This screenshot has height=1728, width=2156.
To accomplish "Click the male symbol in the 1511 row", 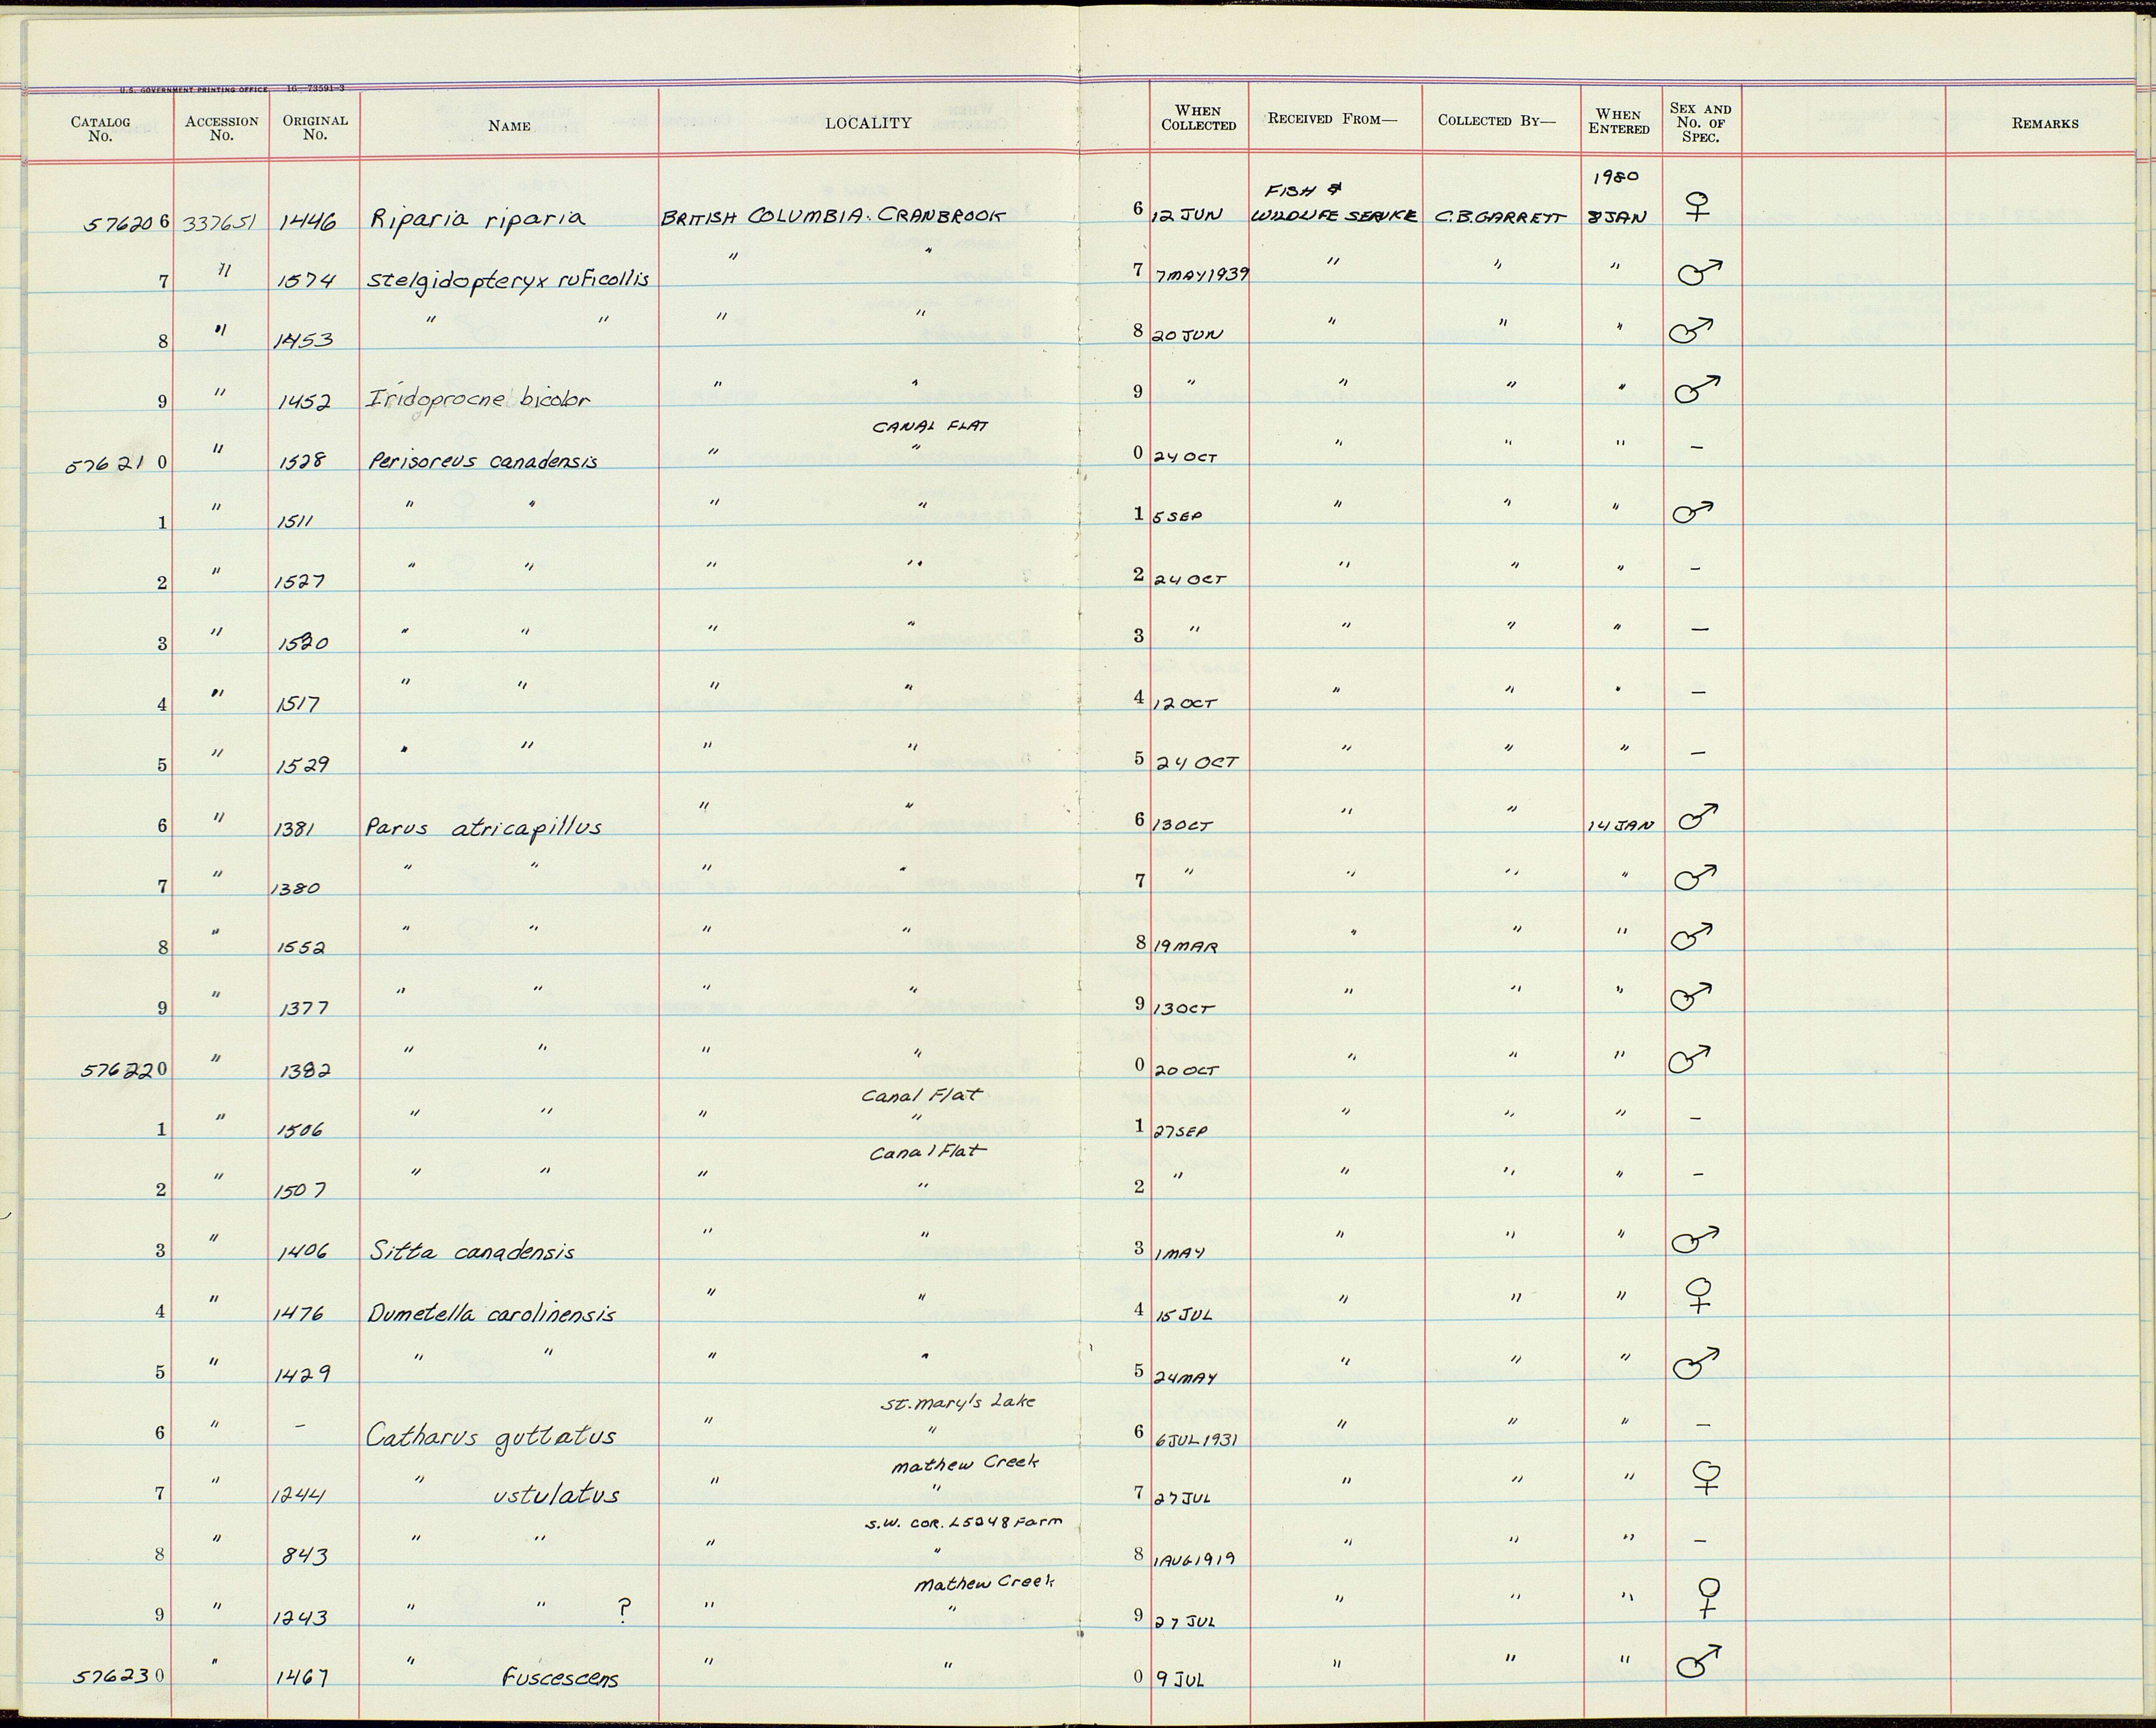I will [x=1693, y=513].
